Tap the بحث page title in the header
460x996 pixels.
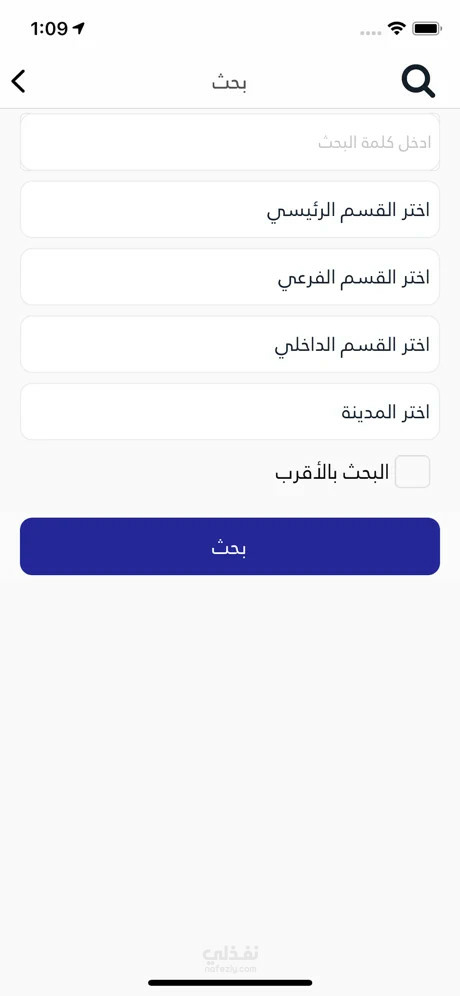pyautogui.click(x=229, y=83)
